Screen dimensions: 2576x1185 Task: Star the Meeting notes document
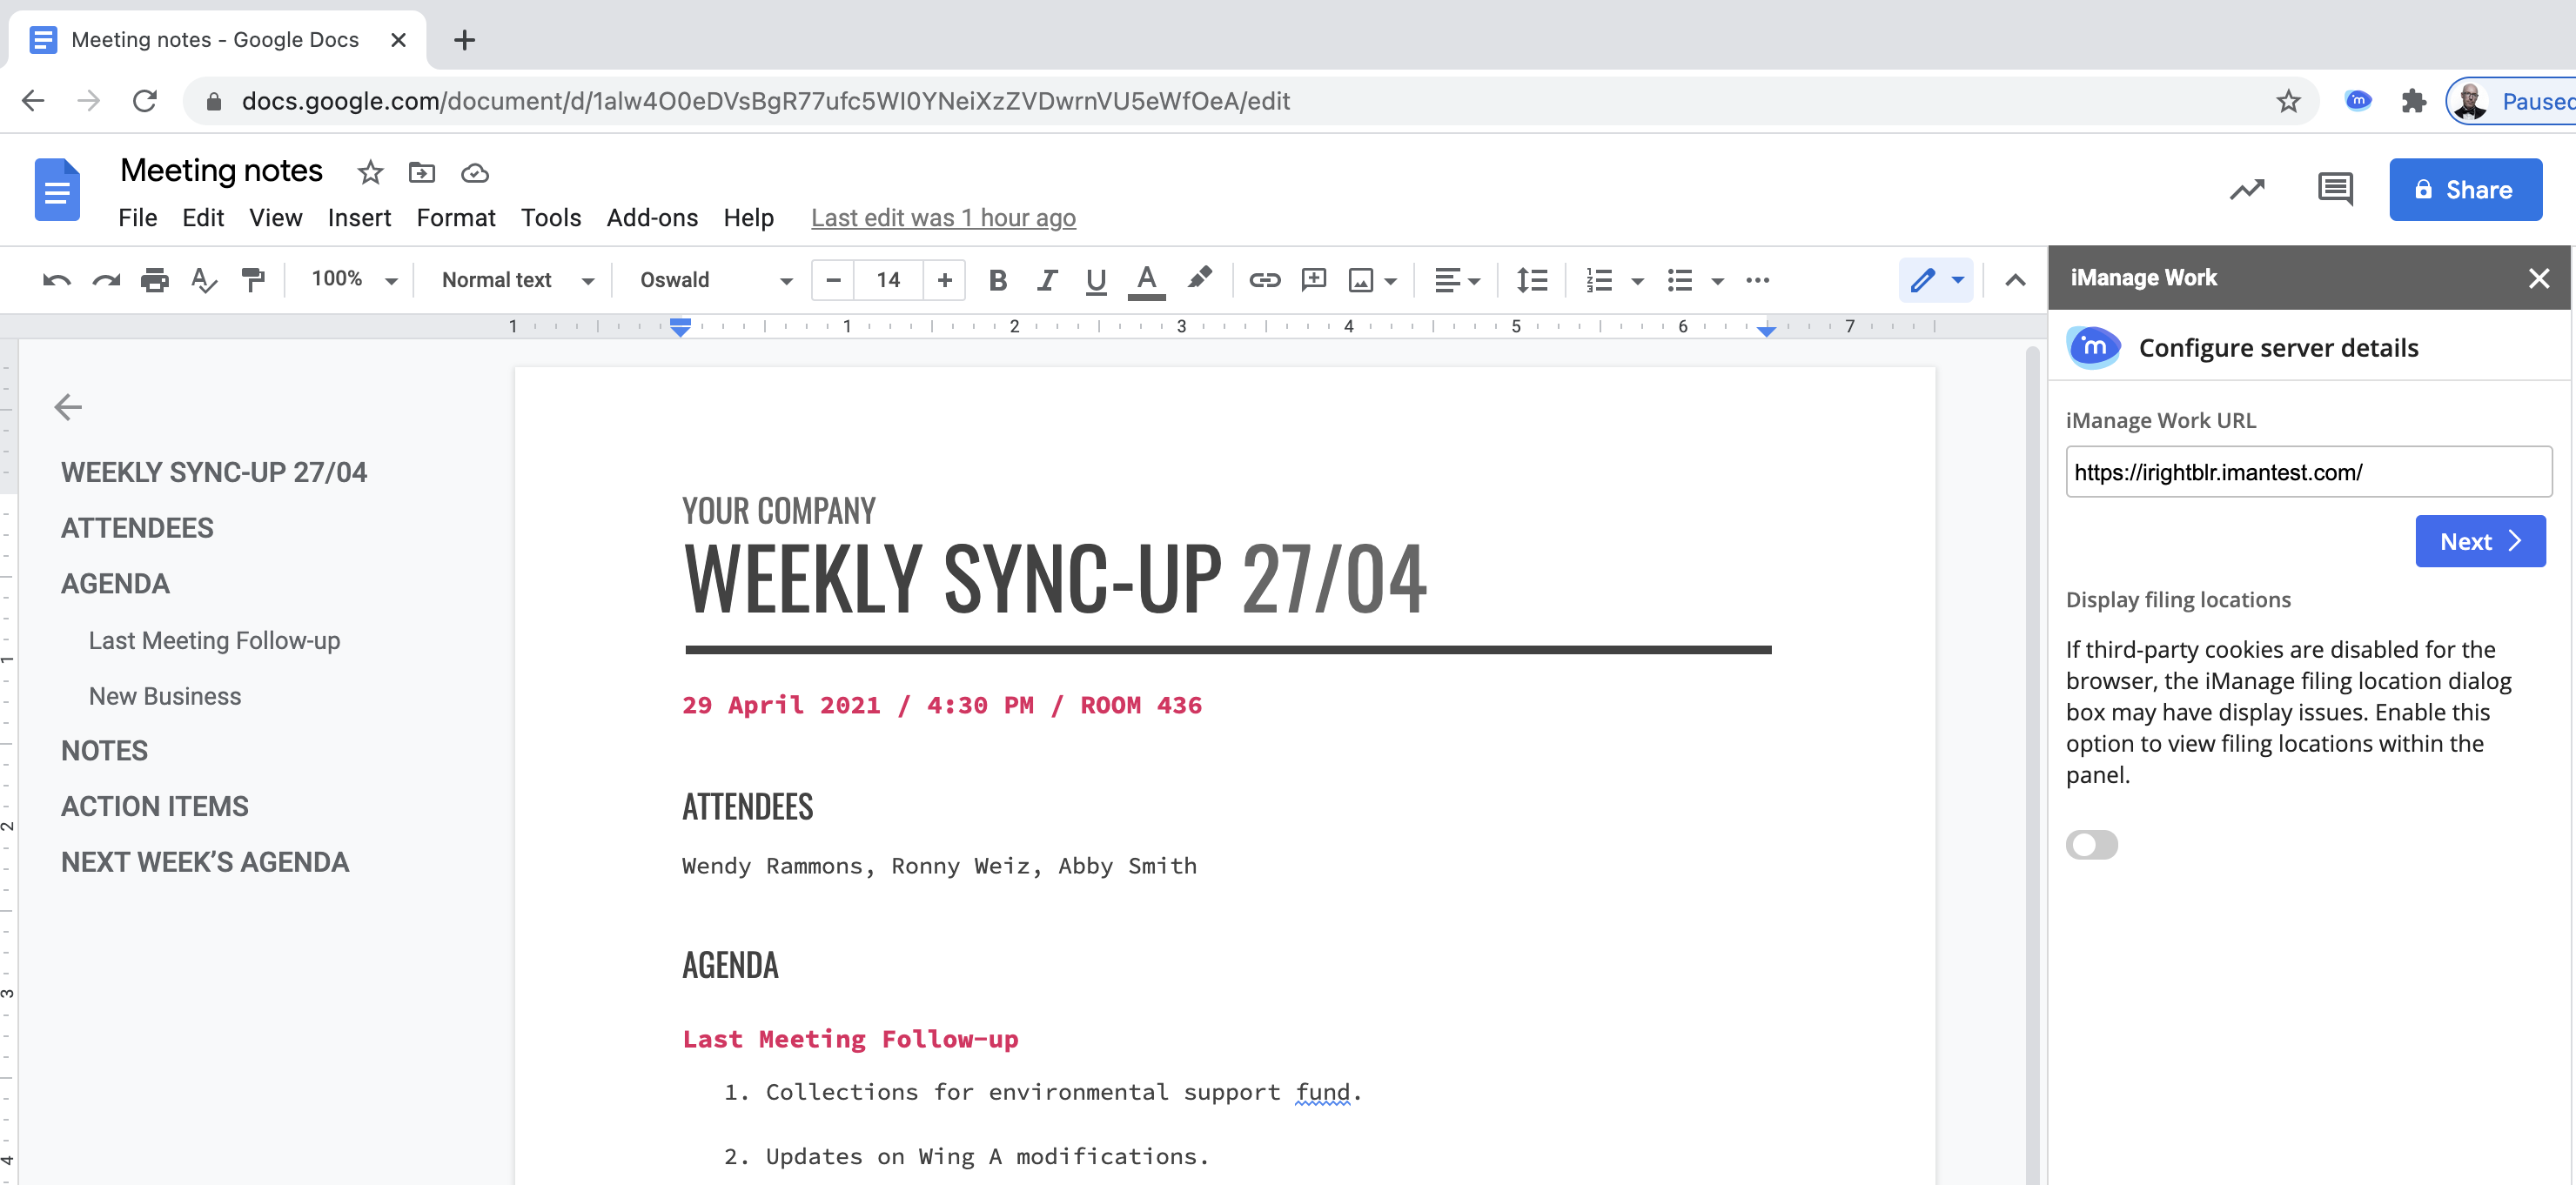[369, 172]
